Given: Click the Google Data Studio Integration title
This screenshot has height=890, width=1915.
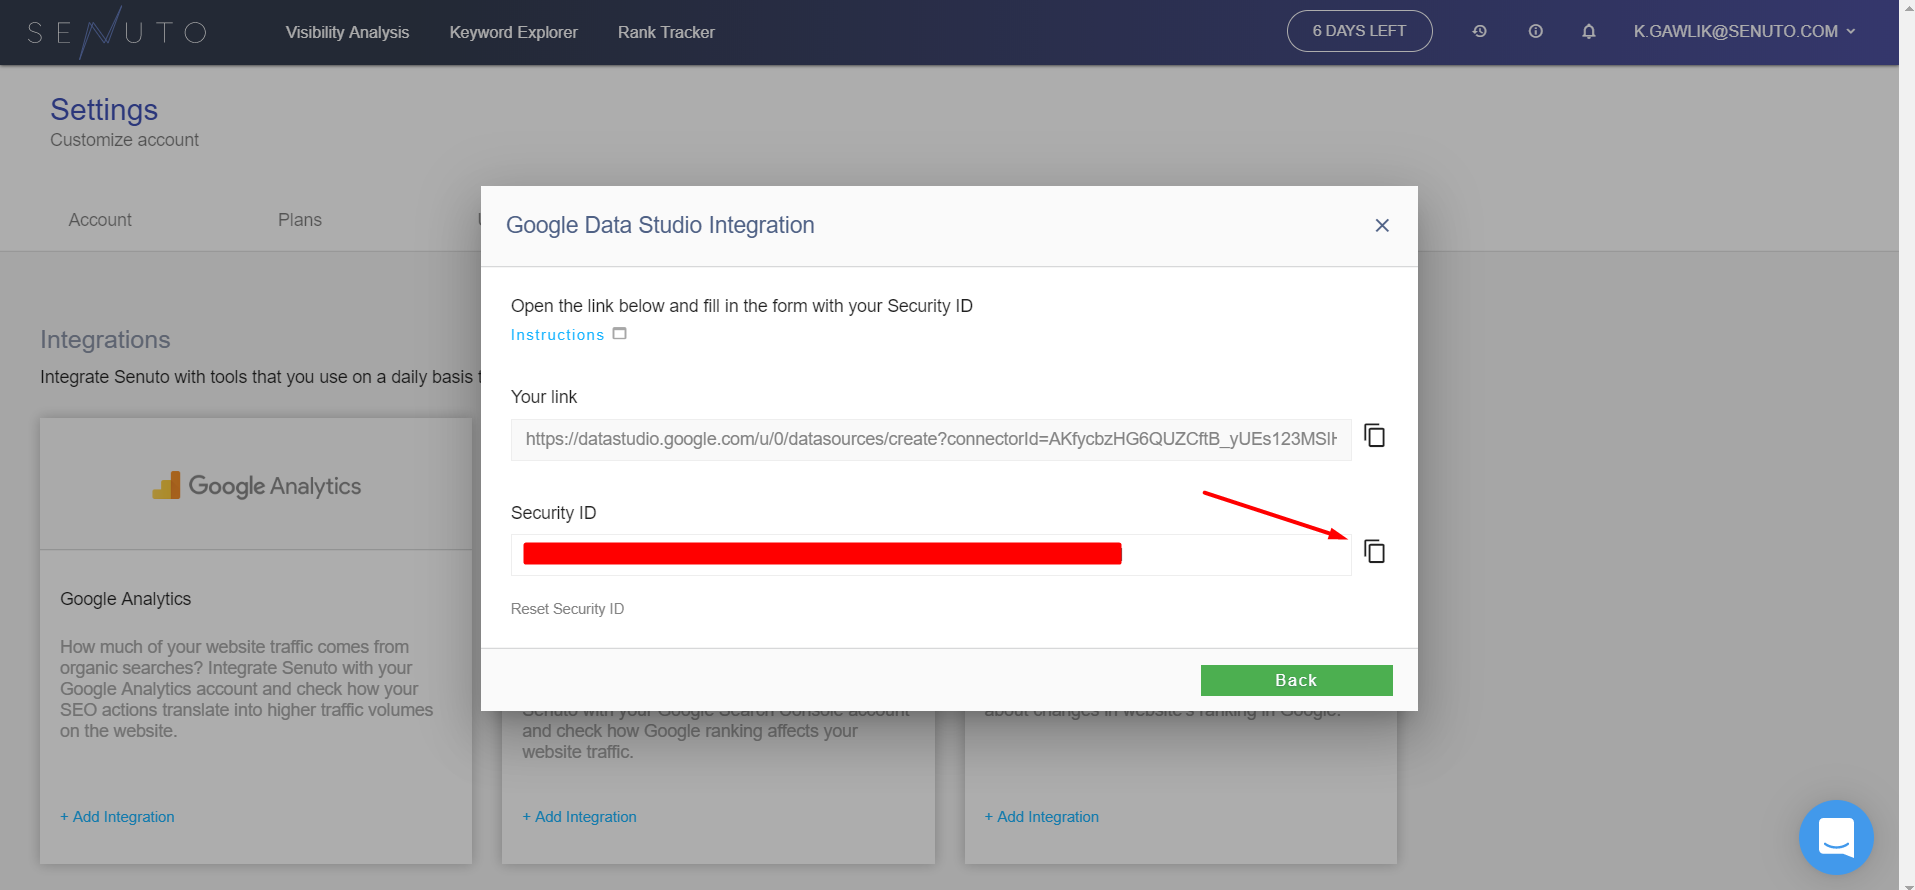Looking at the screenshot, I should (x=660, y=226).
